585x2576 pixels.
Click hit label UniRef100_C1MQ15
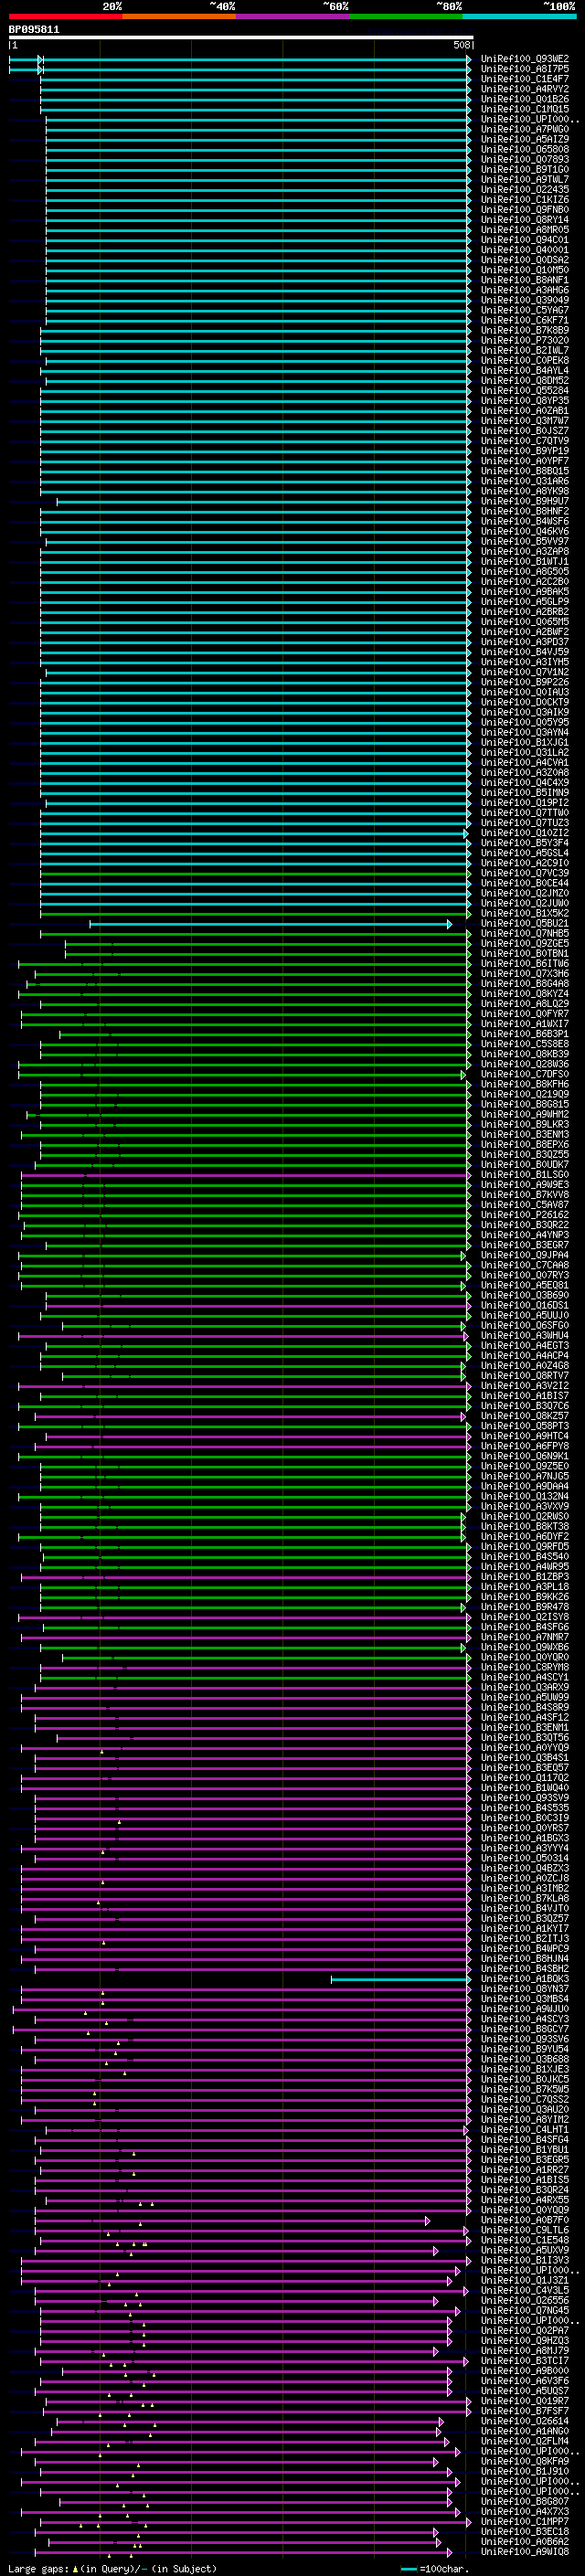point(525,109)
